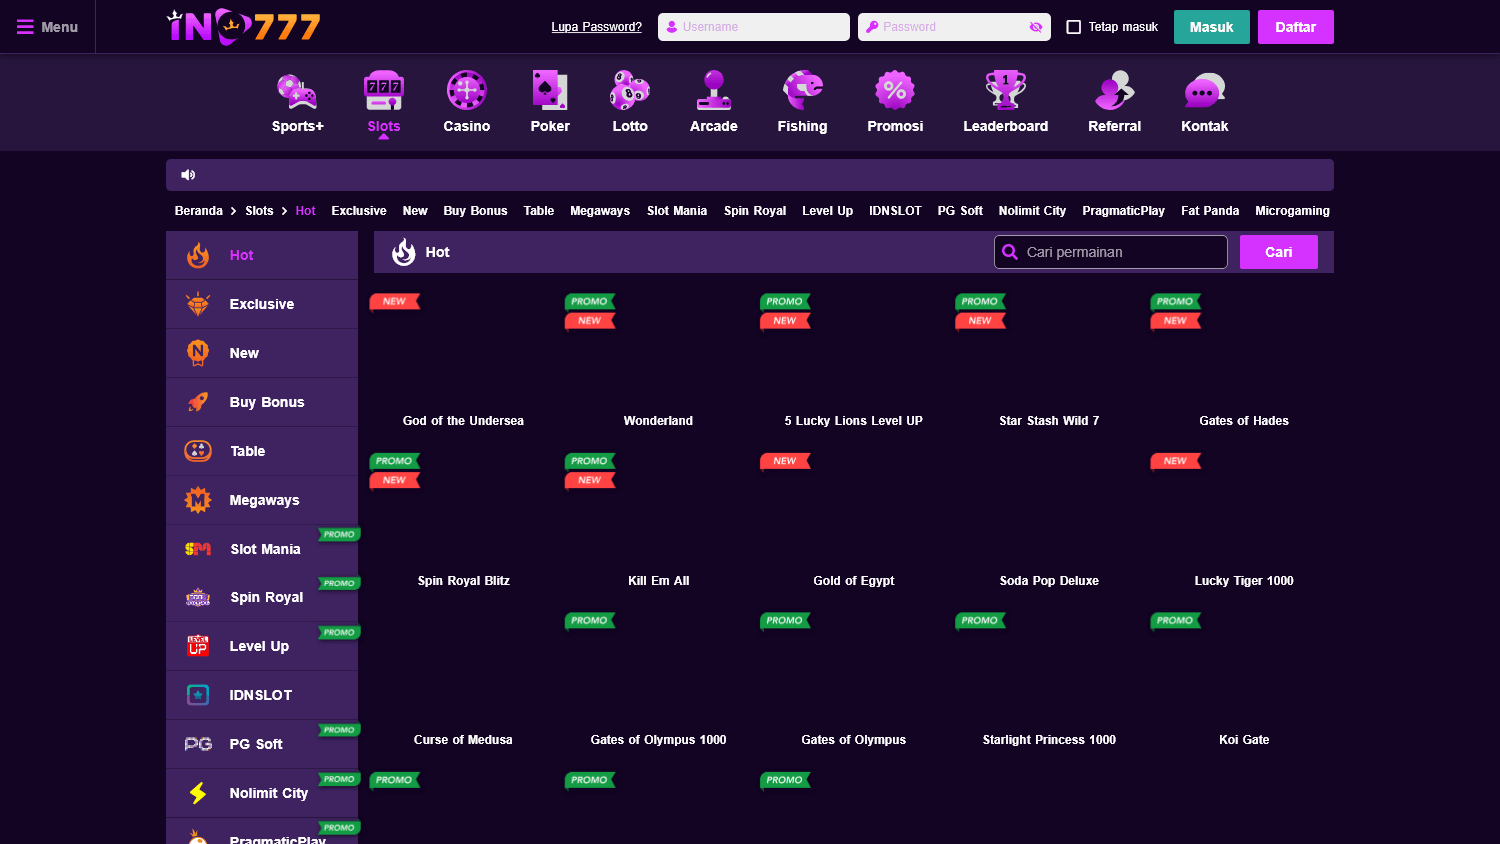Select the Slots 777 machine icon

(384, 91)
